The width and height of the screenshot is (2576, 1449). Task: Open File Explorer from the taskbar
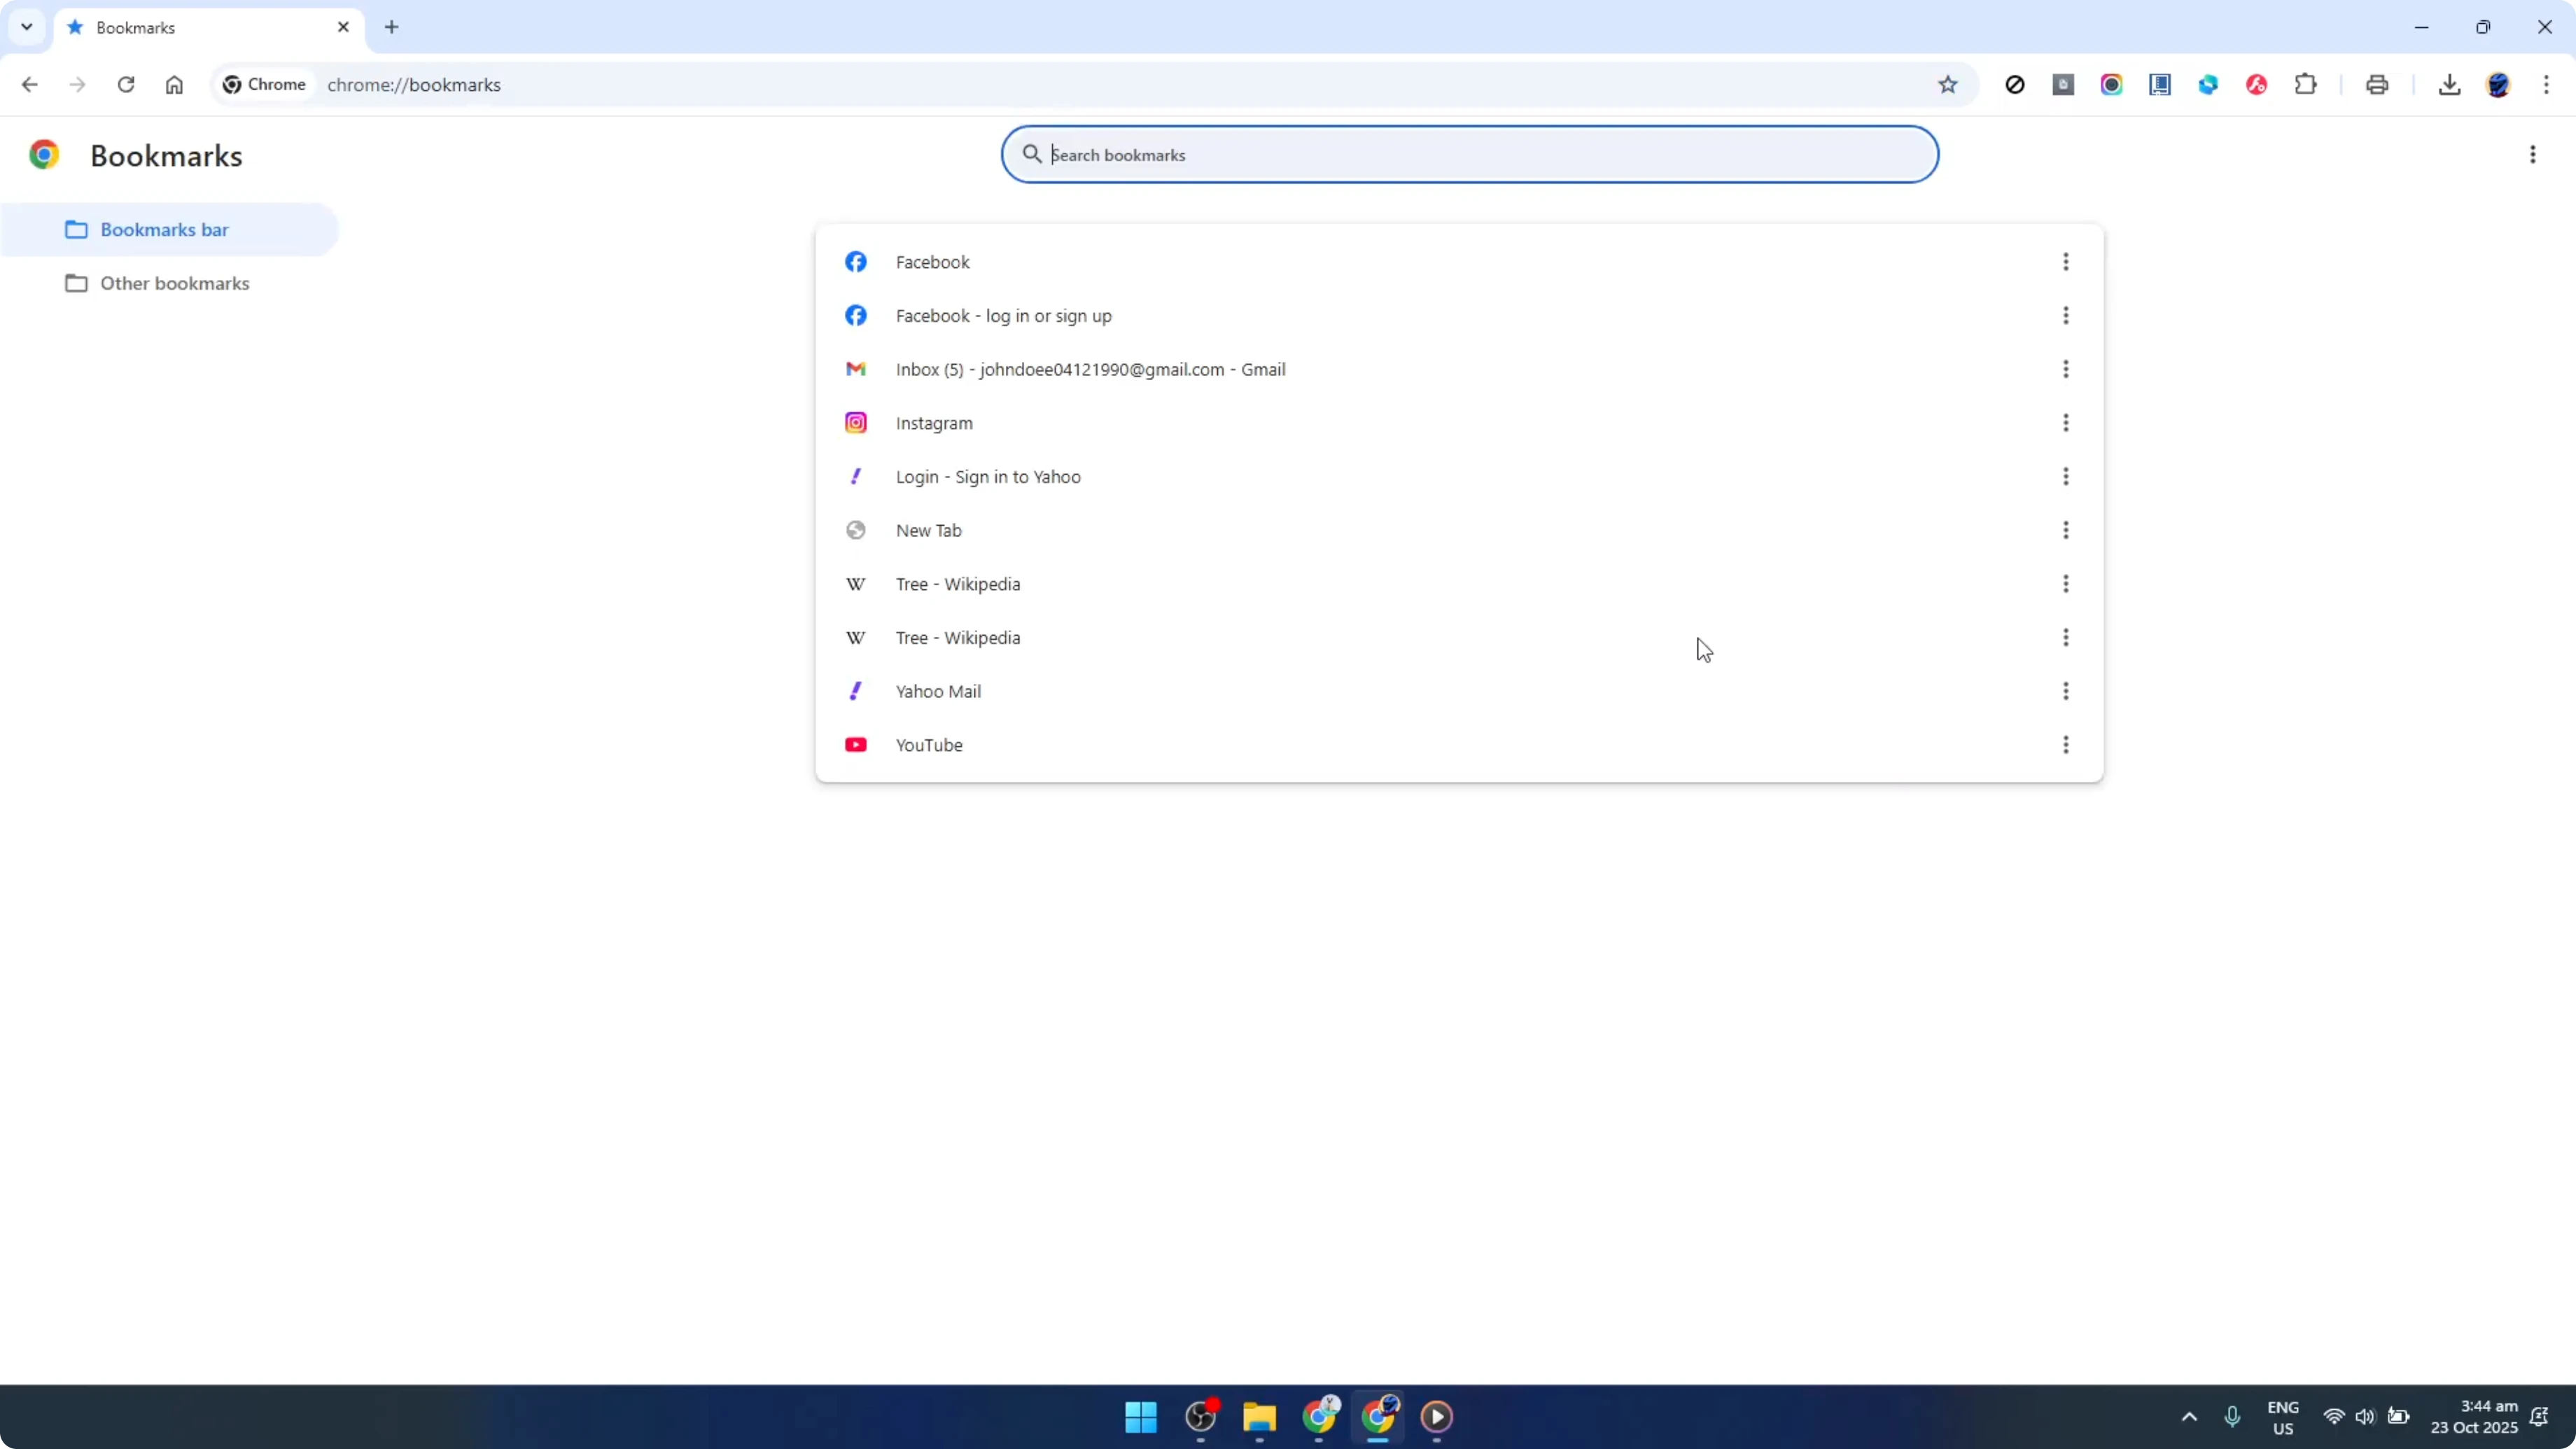(x=1260, y=1417)
